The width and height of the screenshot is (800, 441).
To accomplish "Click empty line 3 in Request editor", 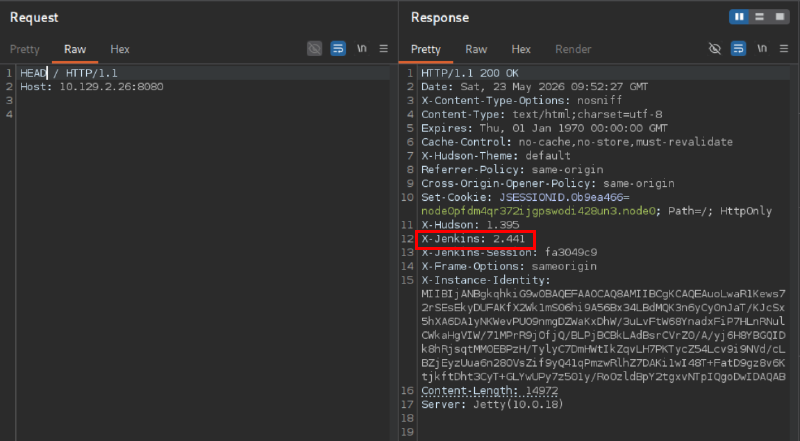I will tap(204, 101).
